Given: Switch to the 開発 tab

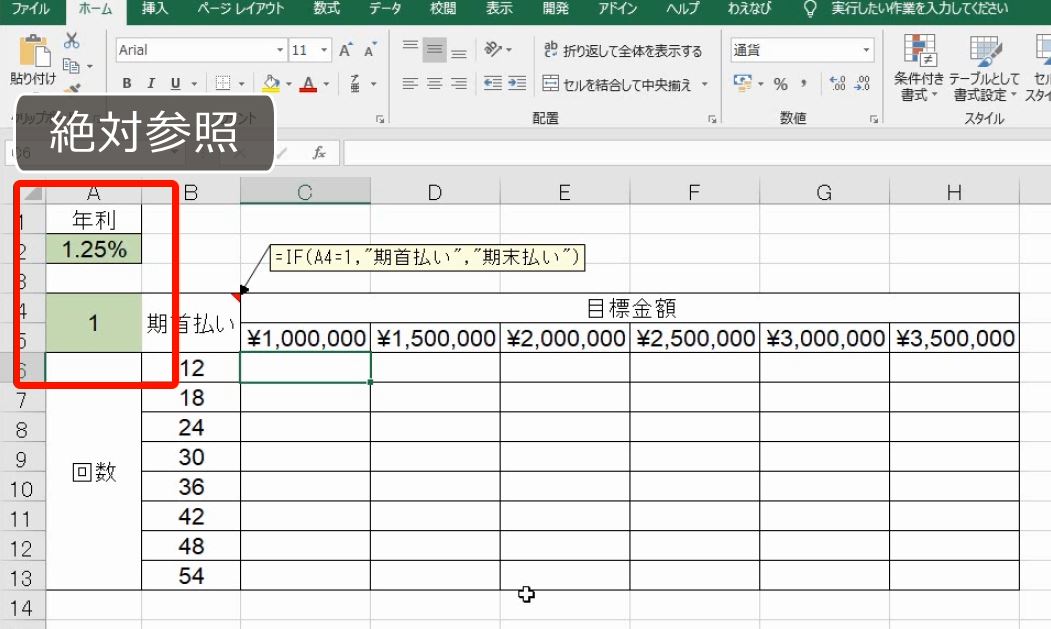Looking at the screenshot, I should click(556, 9).
